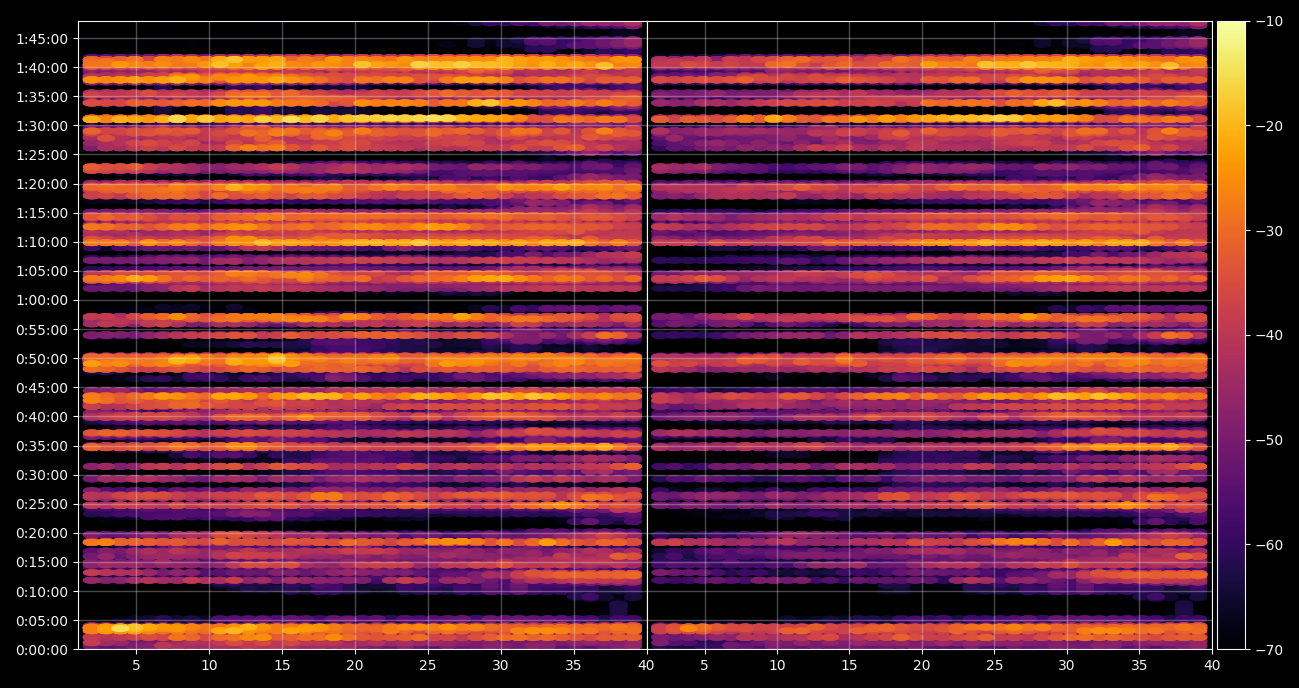Click the −20 colorbar tick label
The width and height of the screenshot is (1299, 688).
[1269, 126]
